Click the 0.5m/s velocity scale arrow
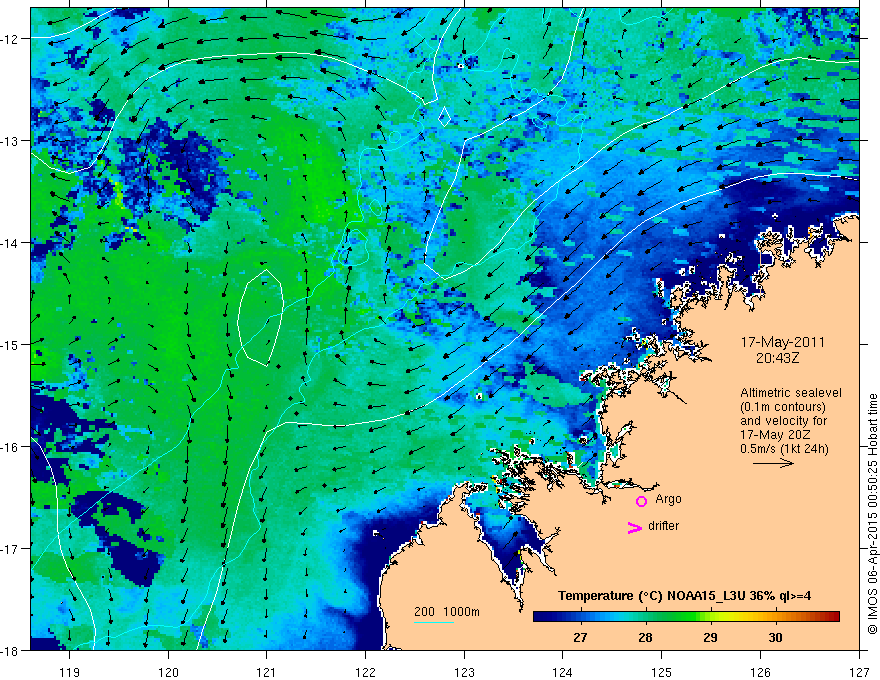 [x=773, y=463]
